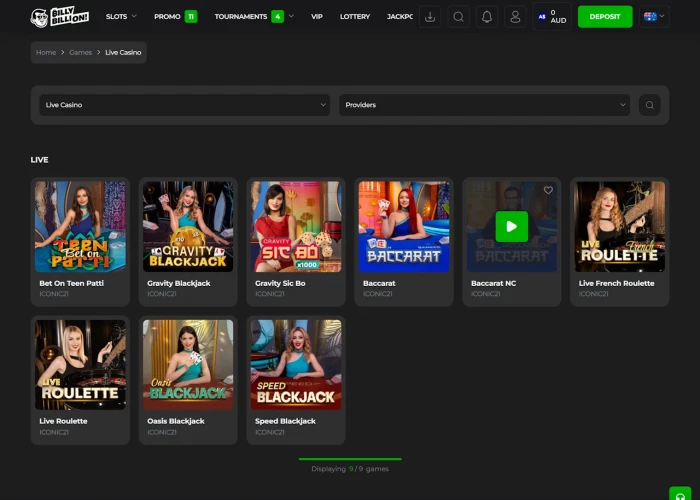
Task: Open Gravity Blackjack thumbnail
Action: [x=188, y=226]
